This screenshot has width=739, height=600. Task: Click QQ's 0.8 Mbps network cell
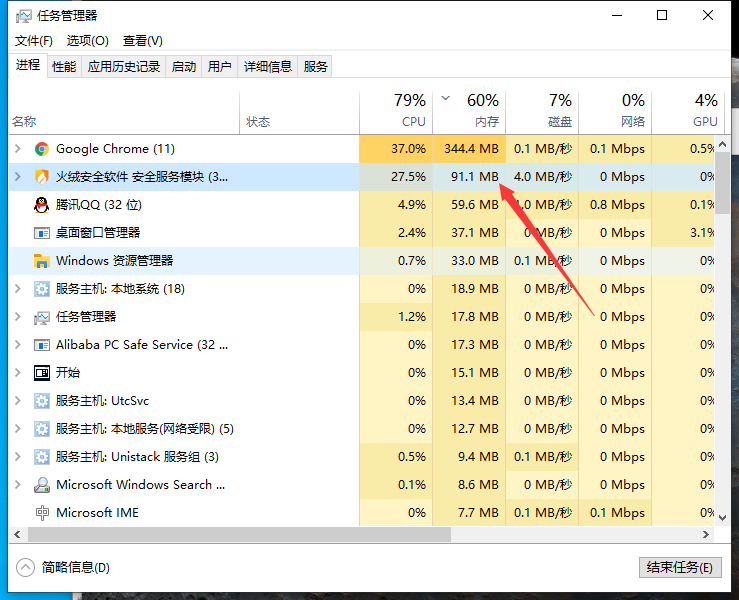click(x=615, y=205)
